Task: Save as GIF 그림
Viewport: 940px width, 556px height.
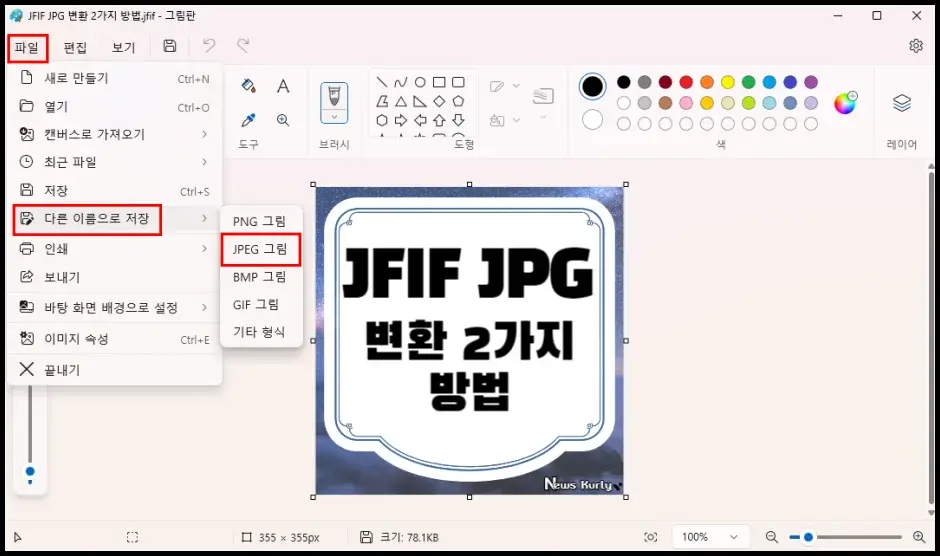Action: [260, 305]
